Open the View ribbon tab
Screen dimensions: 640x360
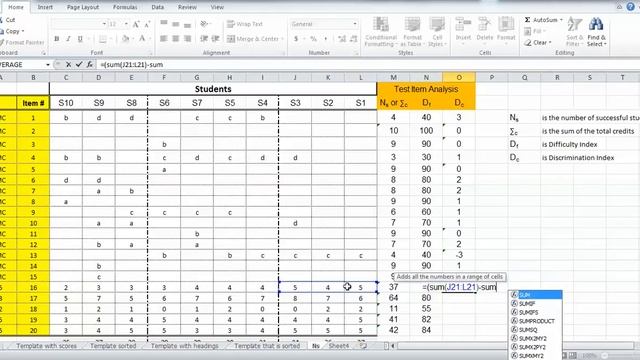[x=217, y=7]
